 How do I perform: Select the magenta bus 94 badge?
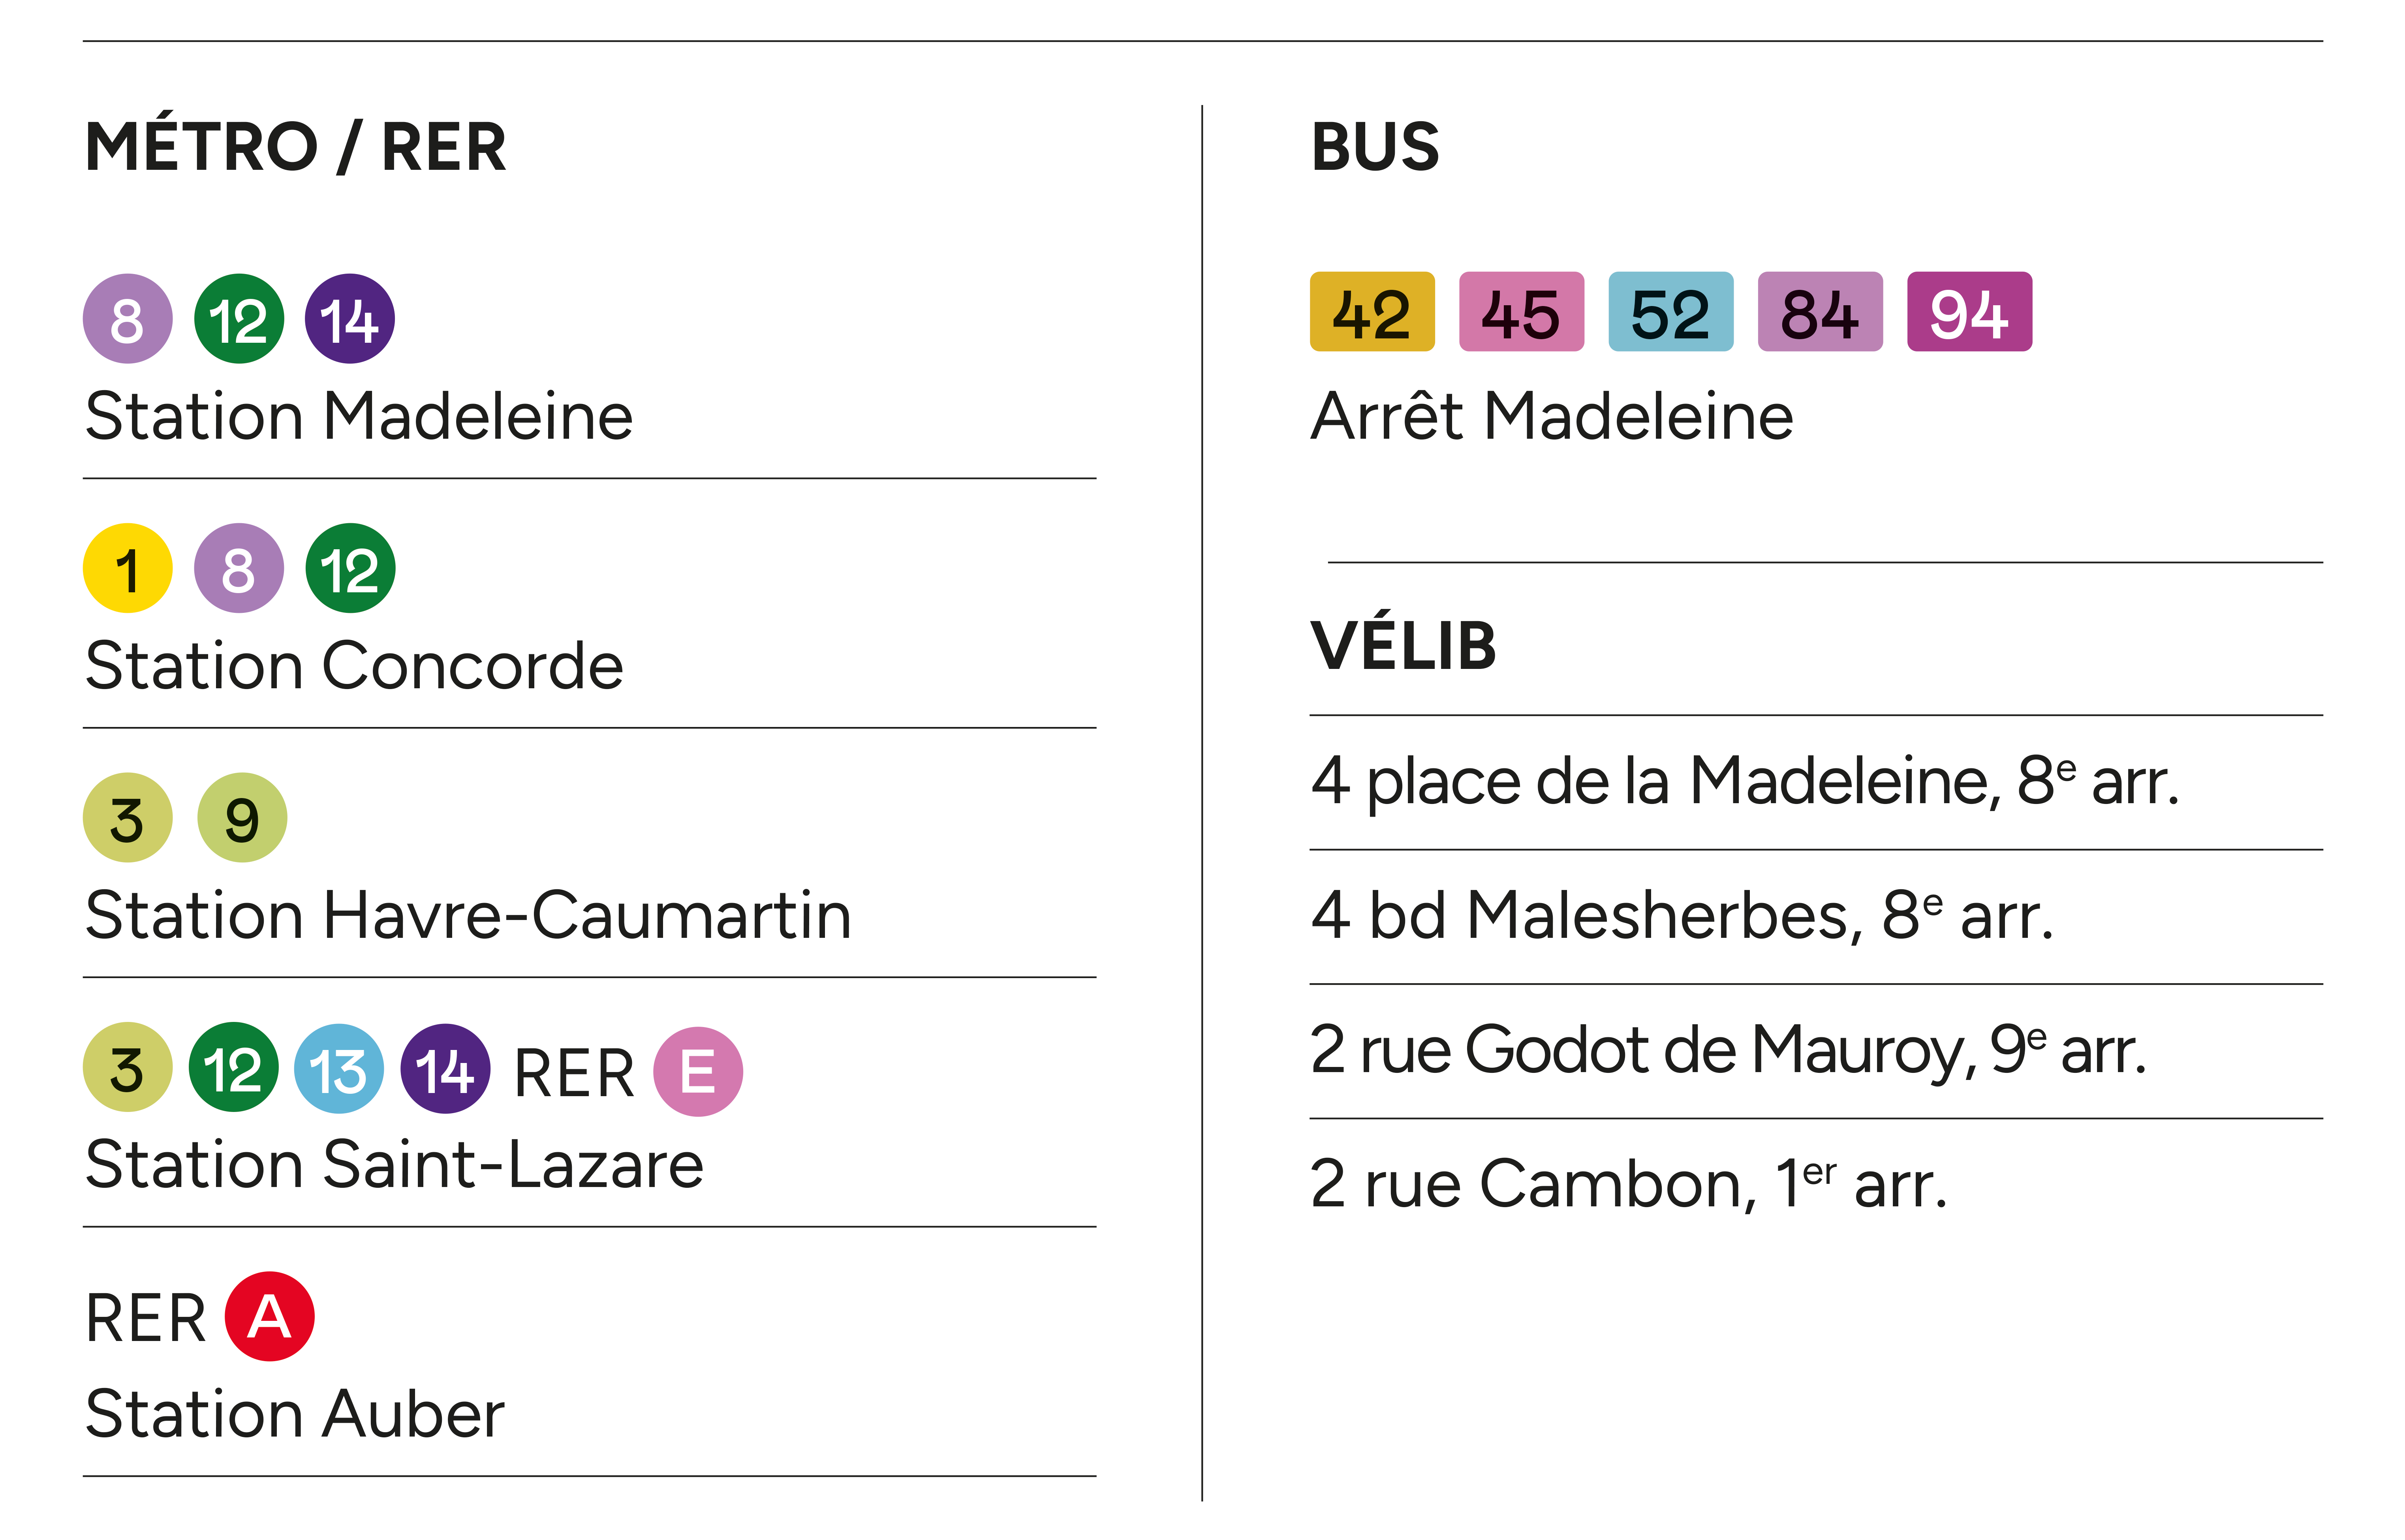1969,312
